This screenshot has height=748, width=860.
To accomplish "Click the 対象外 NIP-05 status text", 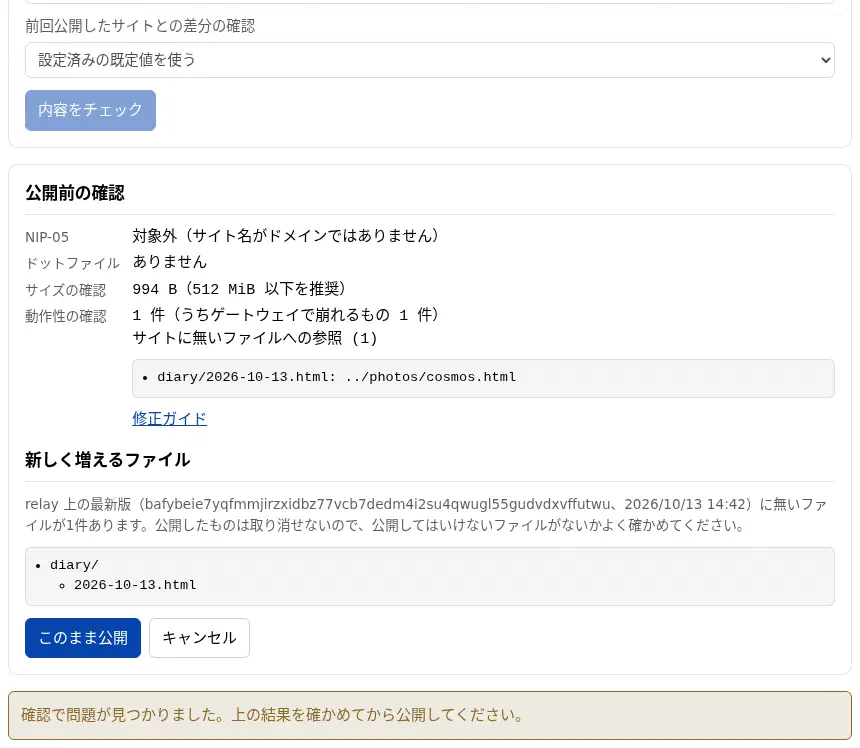I will (285, 236).
